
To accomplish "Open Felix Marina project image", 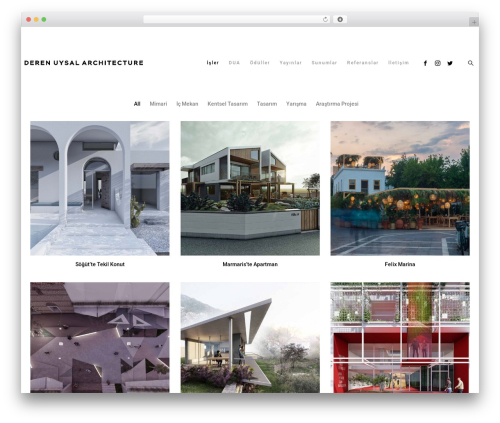I will pos(400,188).
